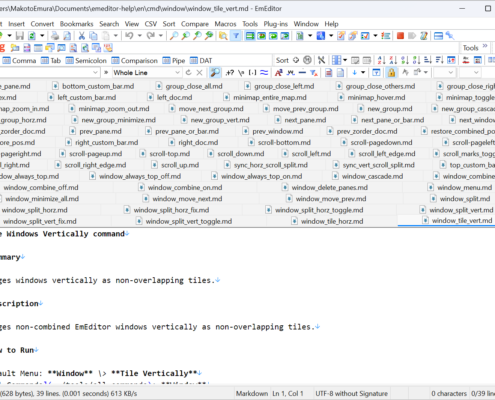The width and height of the screenshot is (495, 400).
Task: Click Markdown in the status bar
Action: point(252,393)
